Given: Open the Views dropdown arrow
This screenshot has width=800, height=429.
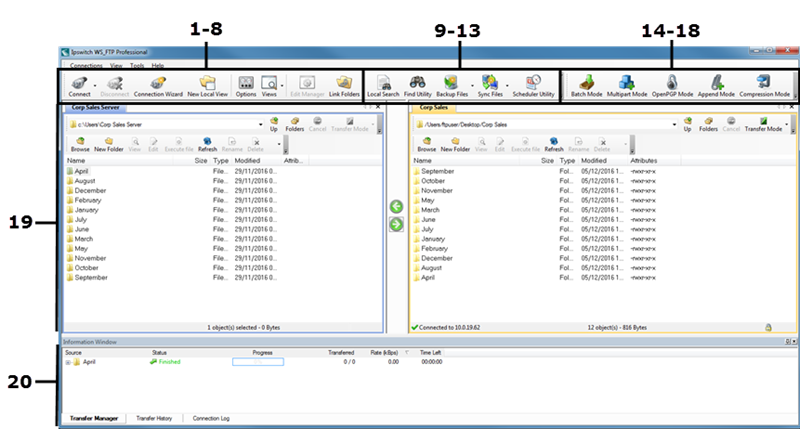Looking at the screenshot, I should pyautogui.click(x=282, y=86).
